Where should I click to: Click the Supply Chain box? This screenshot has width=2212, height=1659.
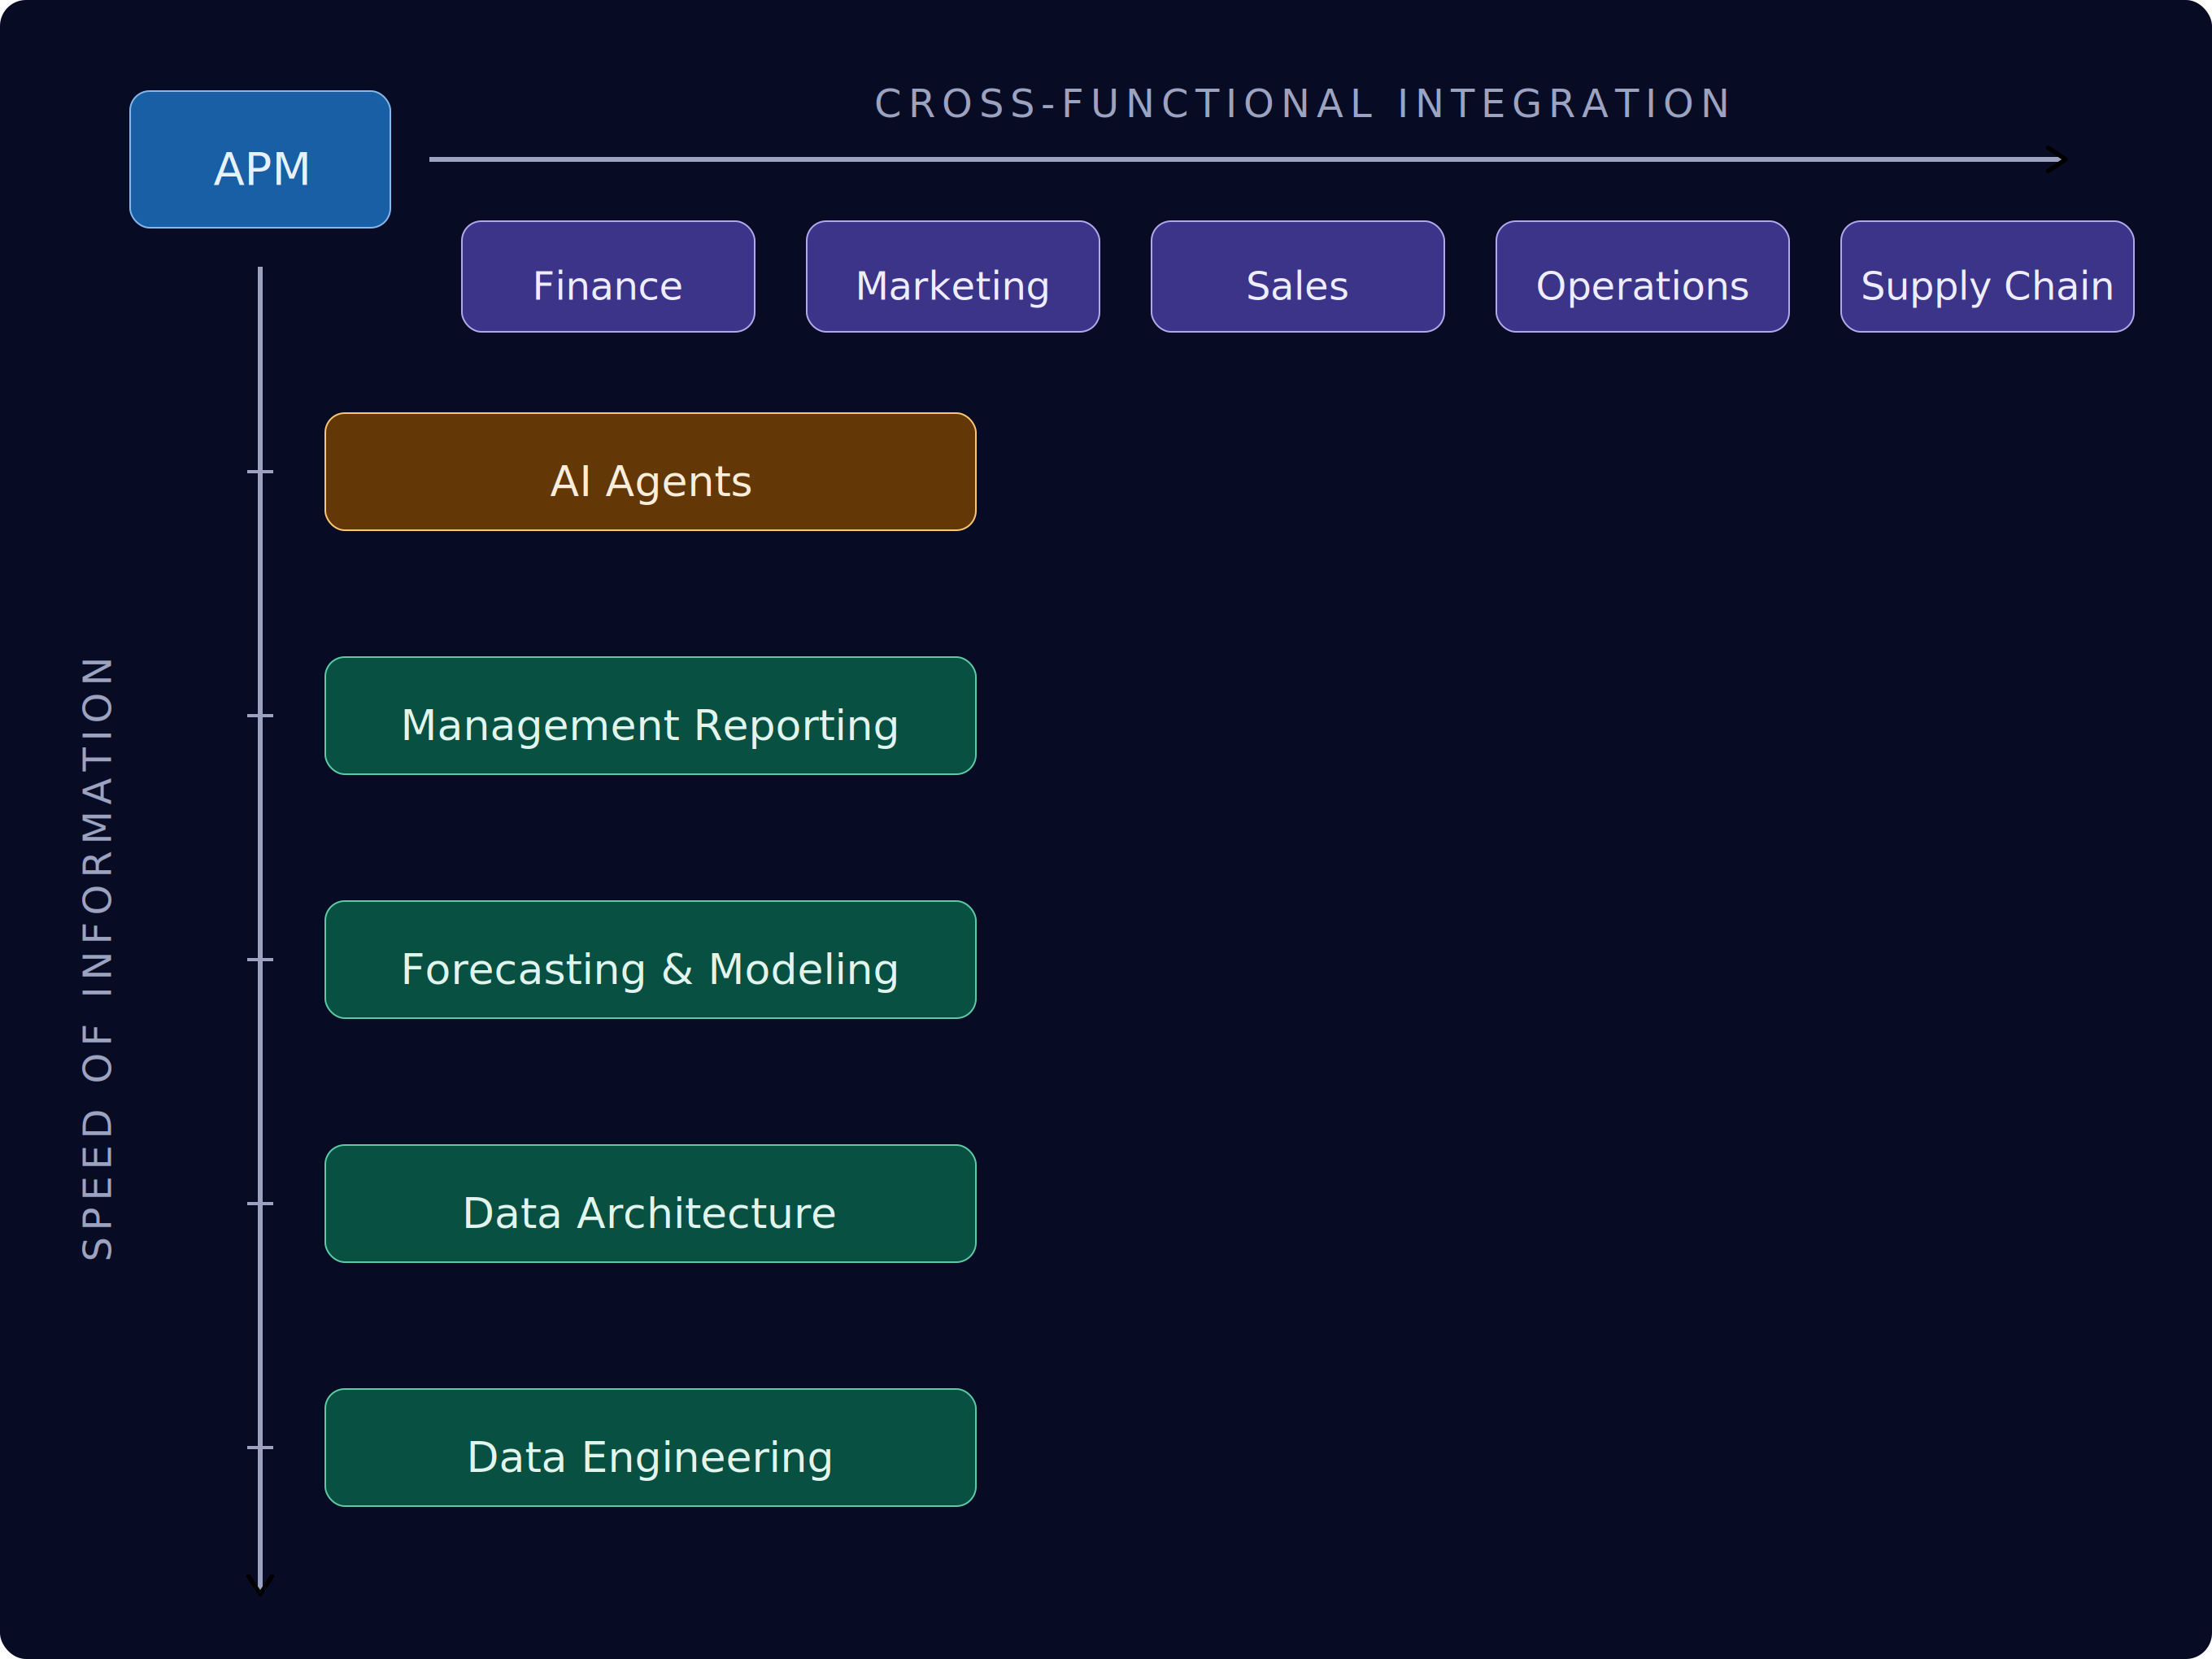(x=1987, y=277)
